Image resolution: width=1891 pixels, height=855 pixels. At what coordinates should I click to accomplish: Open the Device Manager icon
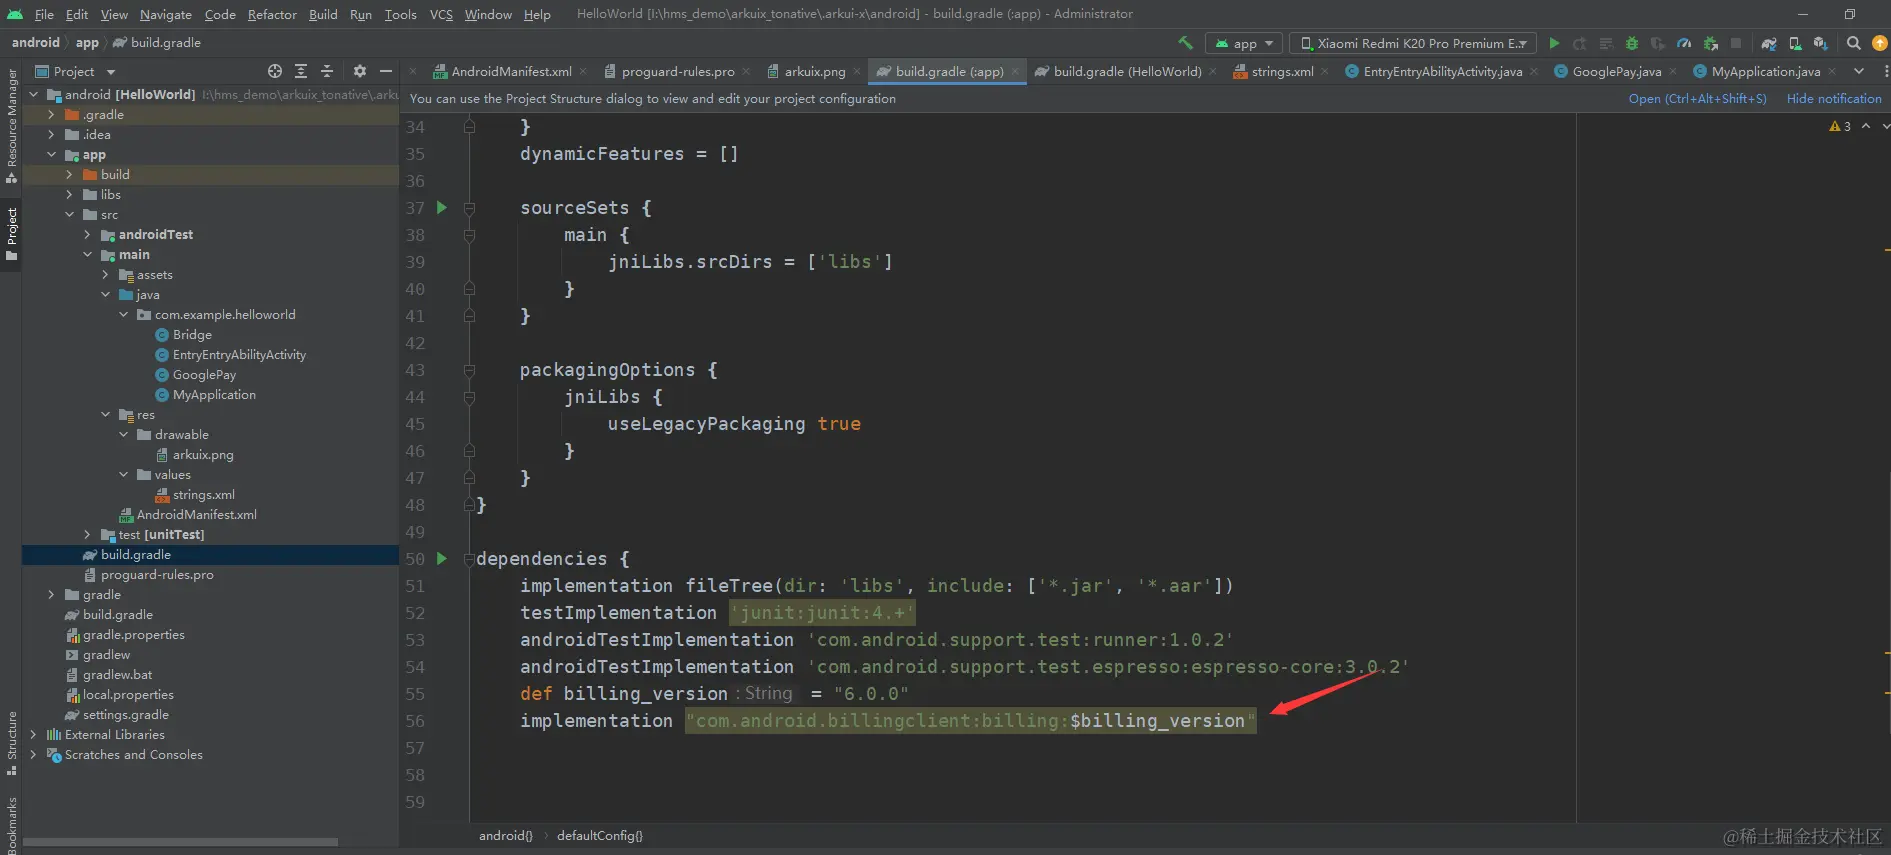coord(1795,43)
